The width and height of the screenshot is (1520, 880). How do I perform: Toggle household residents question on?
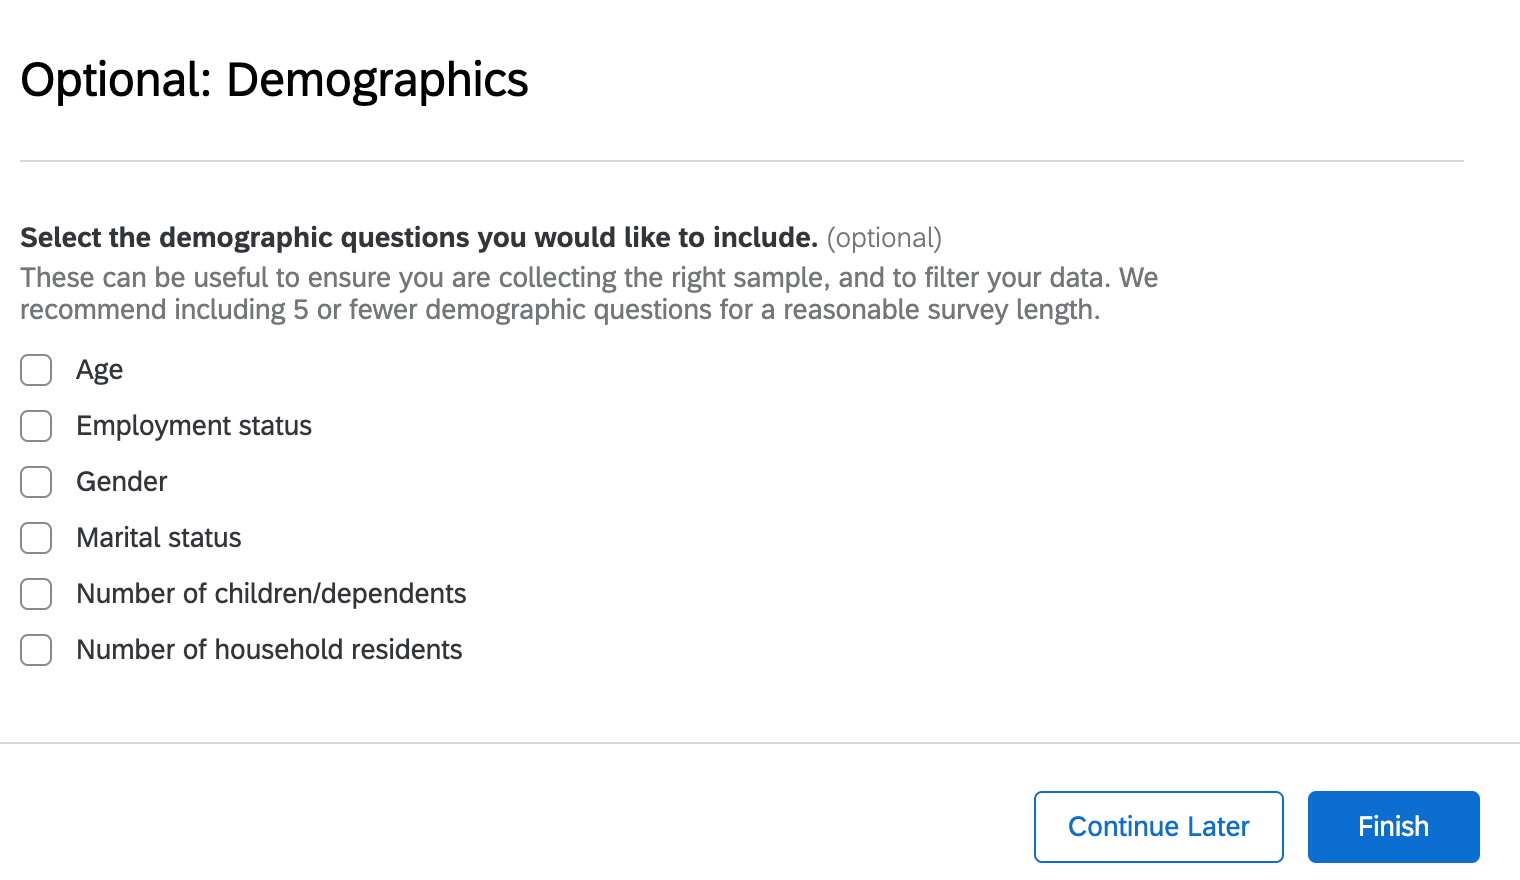coord(36,650)
